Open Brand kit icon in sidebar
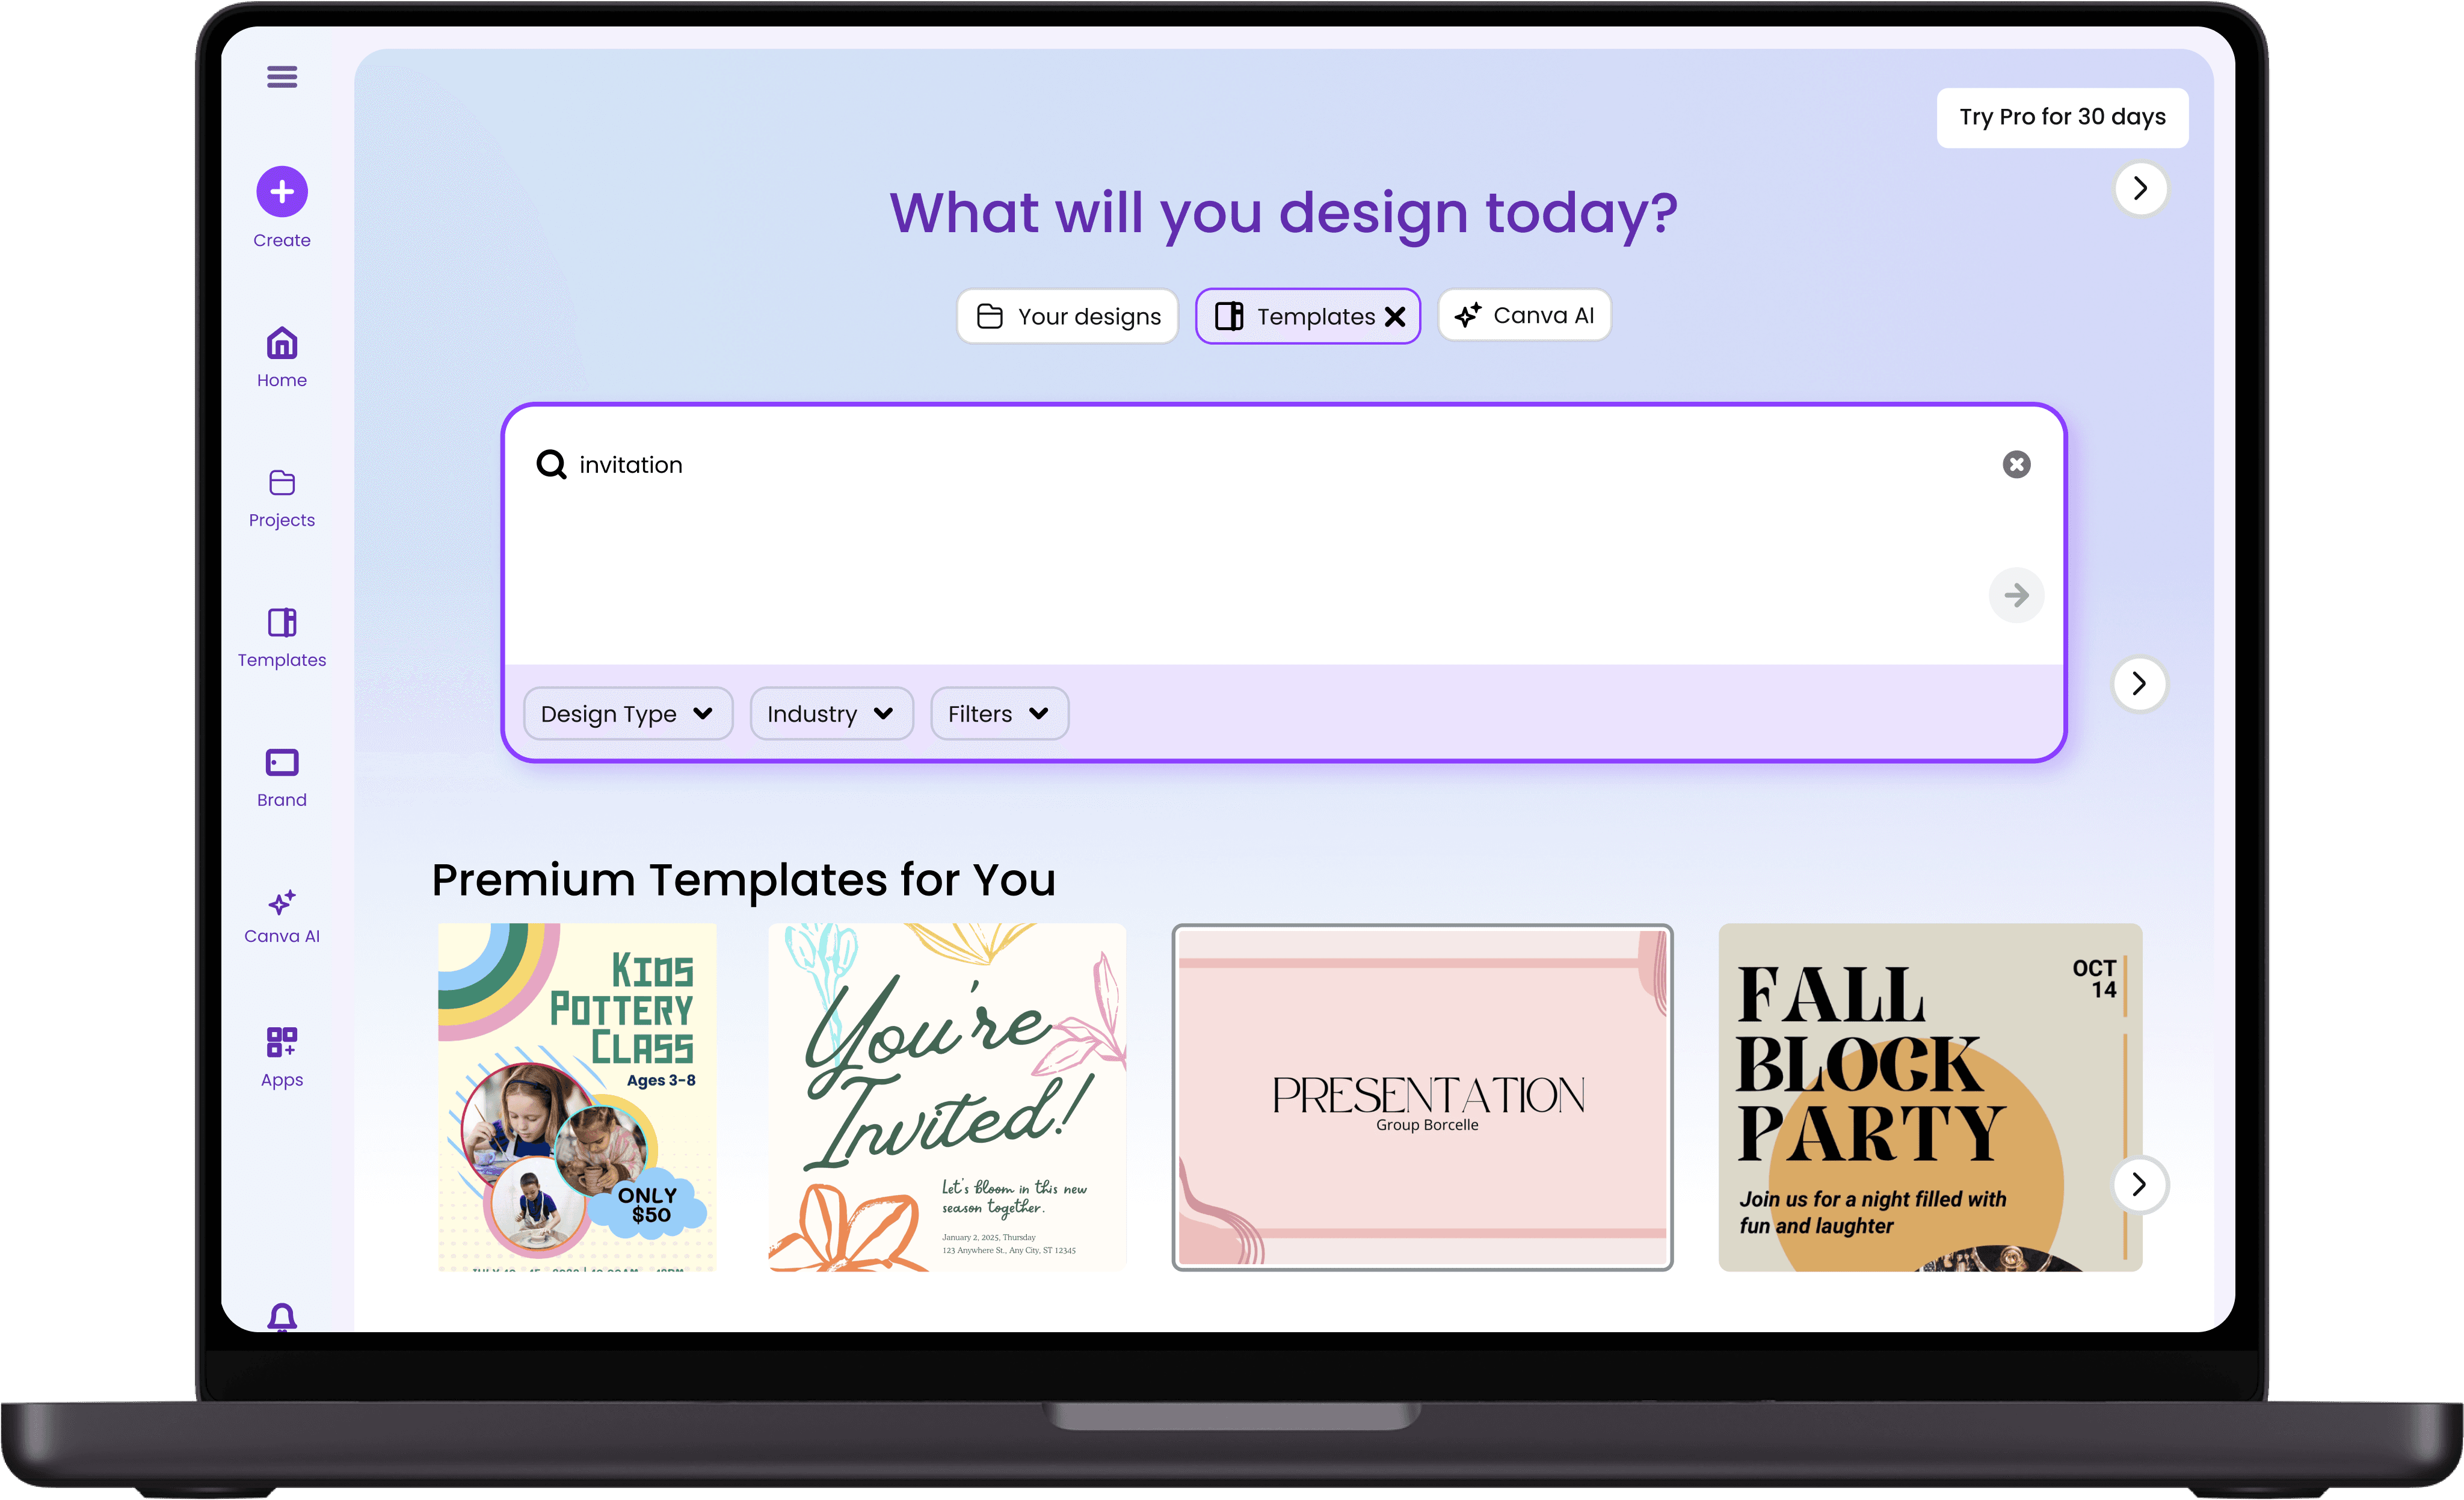2464x1500 pixels. (x=282, y=763)
